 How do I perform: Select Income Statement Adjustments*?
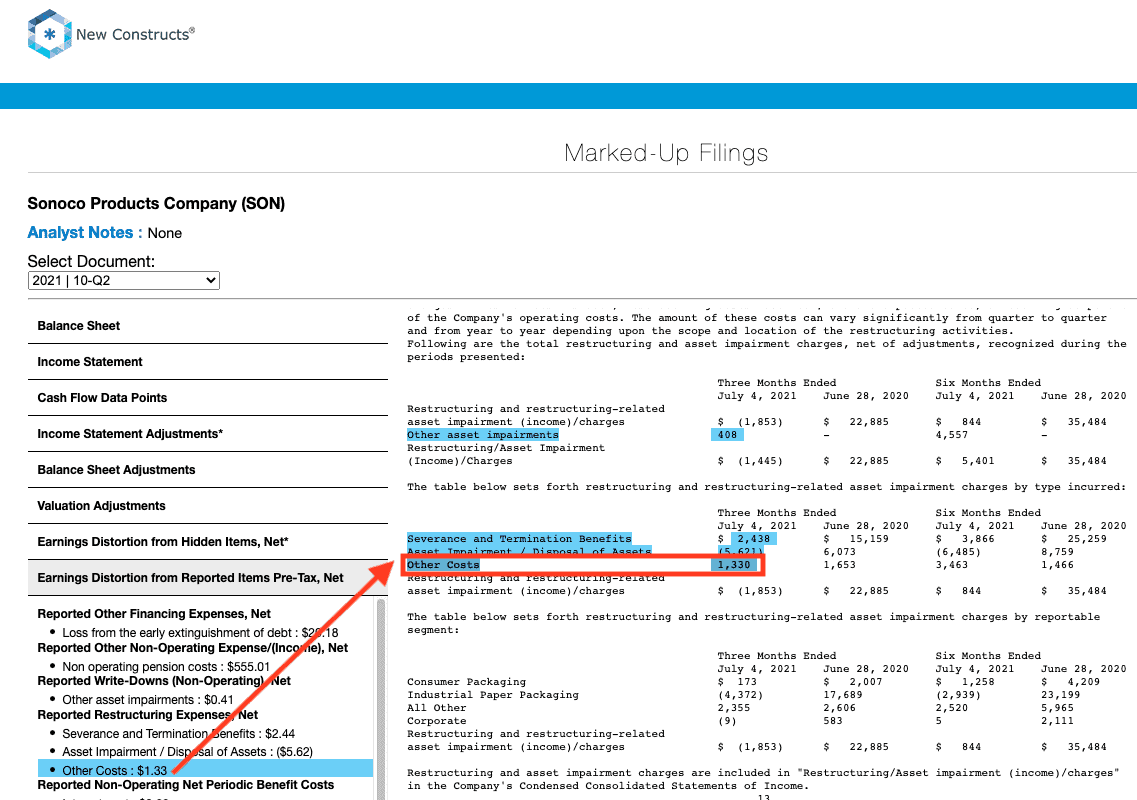point(207,434)
